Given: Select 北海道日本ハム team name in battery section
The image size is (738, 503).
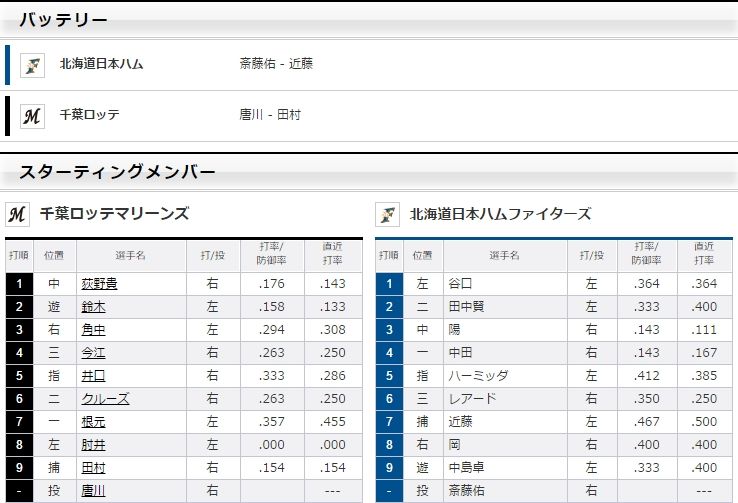Looking at the screenshot, I should [x=101, y=64].
